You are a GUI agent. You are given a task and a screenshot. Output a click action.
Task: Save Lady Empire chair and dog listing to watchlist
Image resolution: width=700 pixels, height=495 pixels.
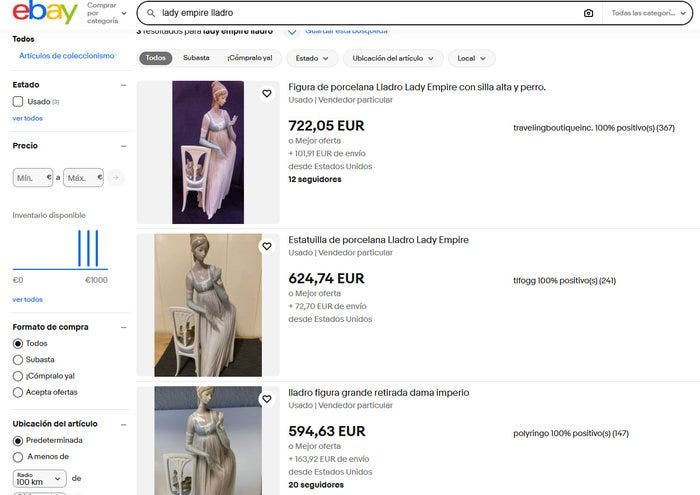(x=267, y=93)
